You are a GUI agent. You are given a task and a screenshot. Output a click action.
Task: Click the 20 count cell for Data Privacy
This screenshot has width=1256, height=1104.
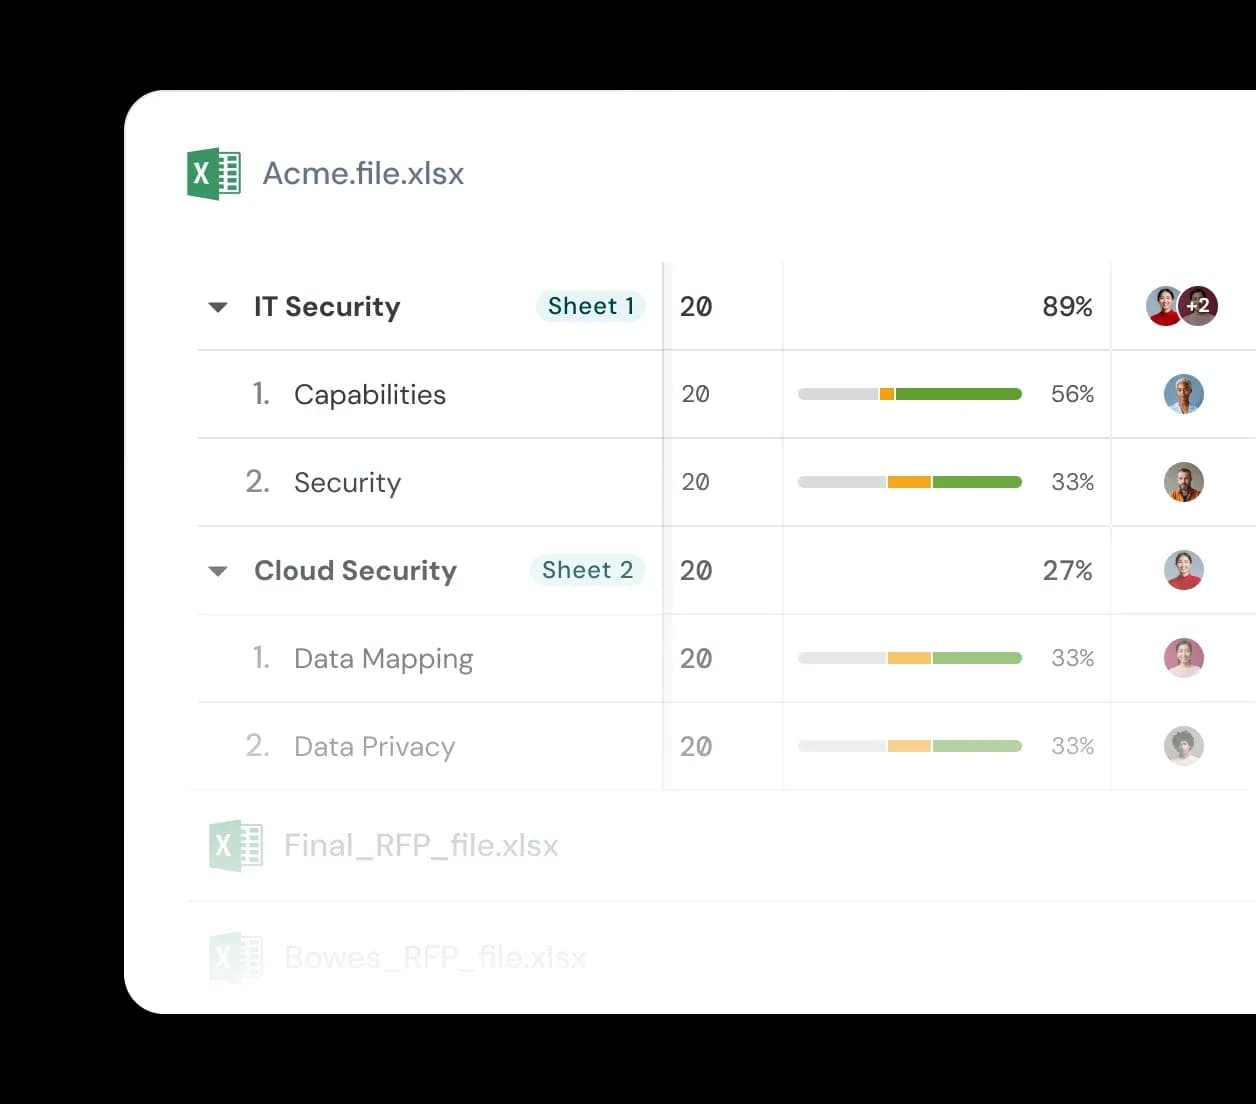(x=696, y=746)
